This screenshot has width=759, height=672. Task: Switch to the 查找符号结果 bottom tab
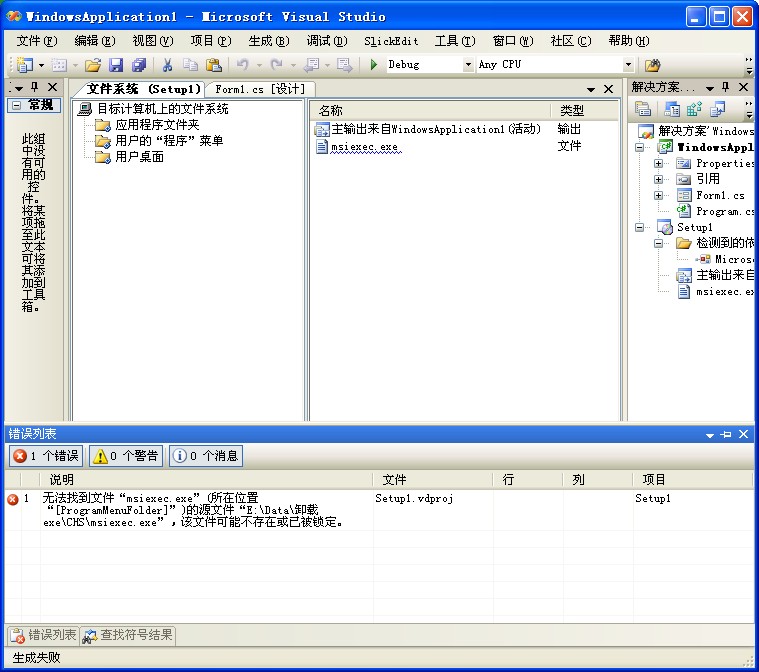[x=127, y=635]
